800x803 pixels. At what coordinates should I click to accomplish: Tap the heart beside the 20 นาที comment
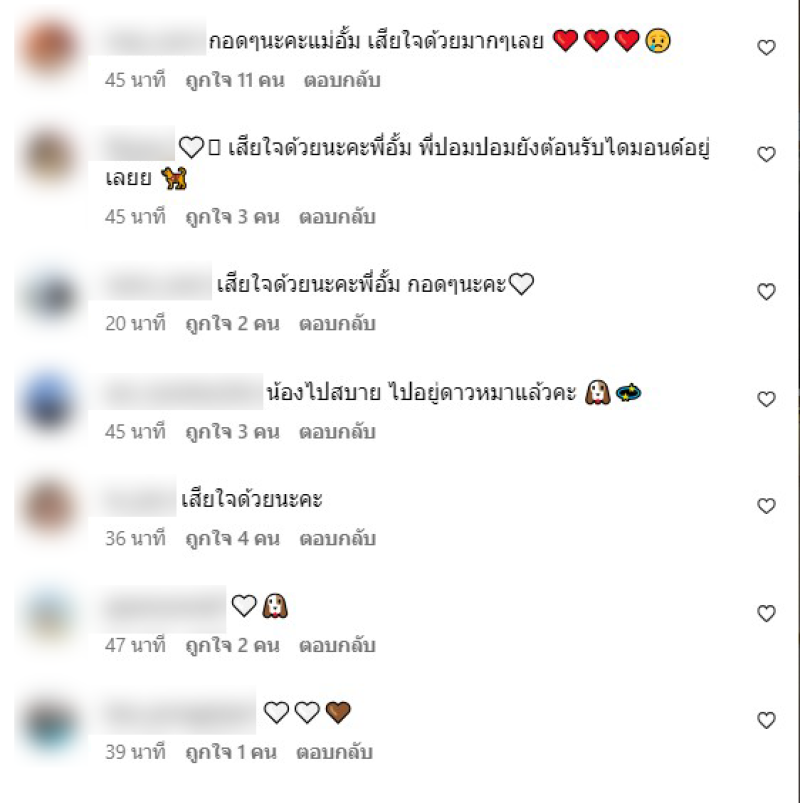pos(766,292)
